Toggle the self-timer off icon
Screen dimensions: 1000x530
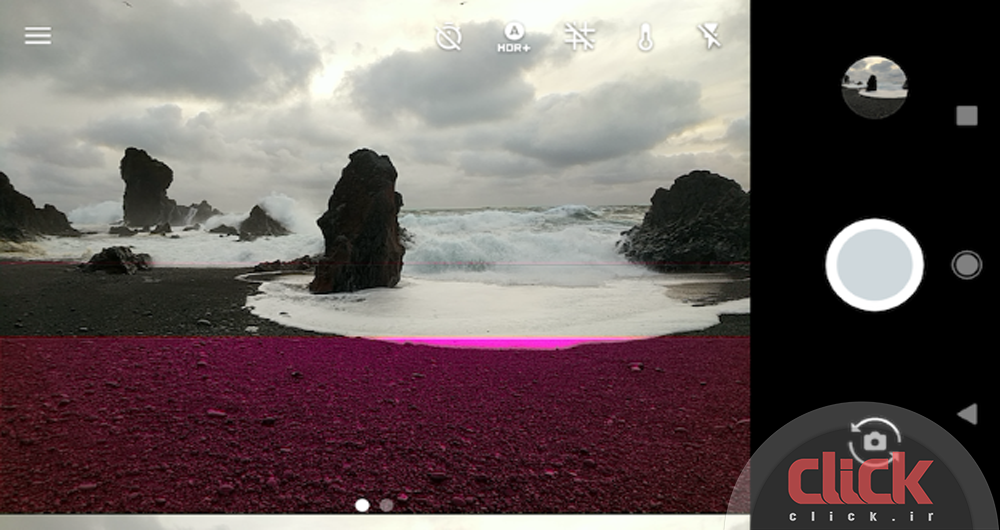coord(449,37)
